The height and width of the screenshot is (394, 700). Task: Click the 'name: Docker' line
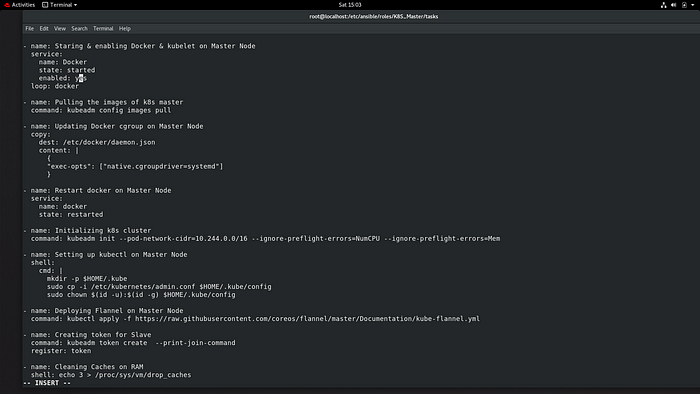(62, 62)
